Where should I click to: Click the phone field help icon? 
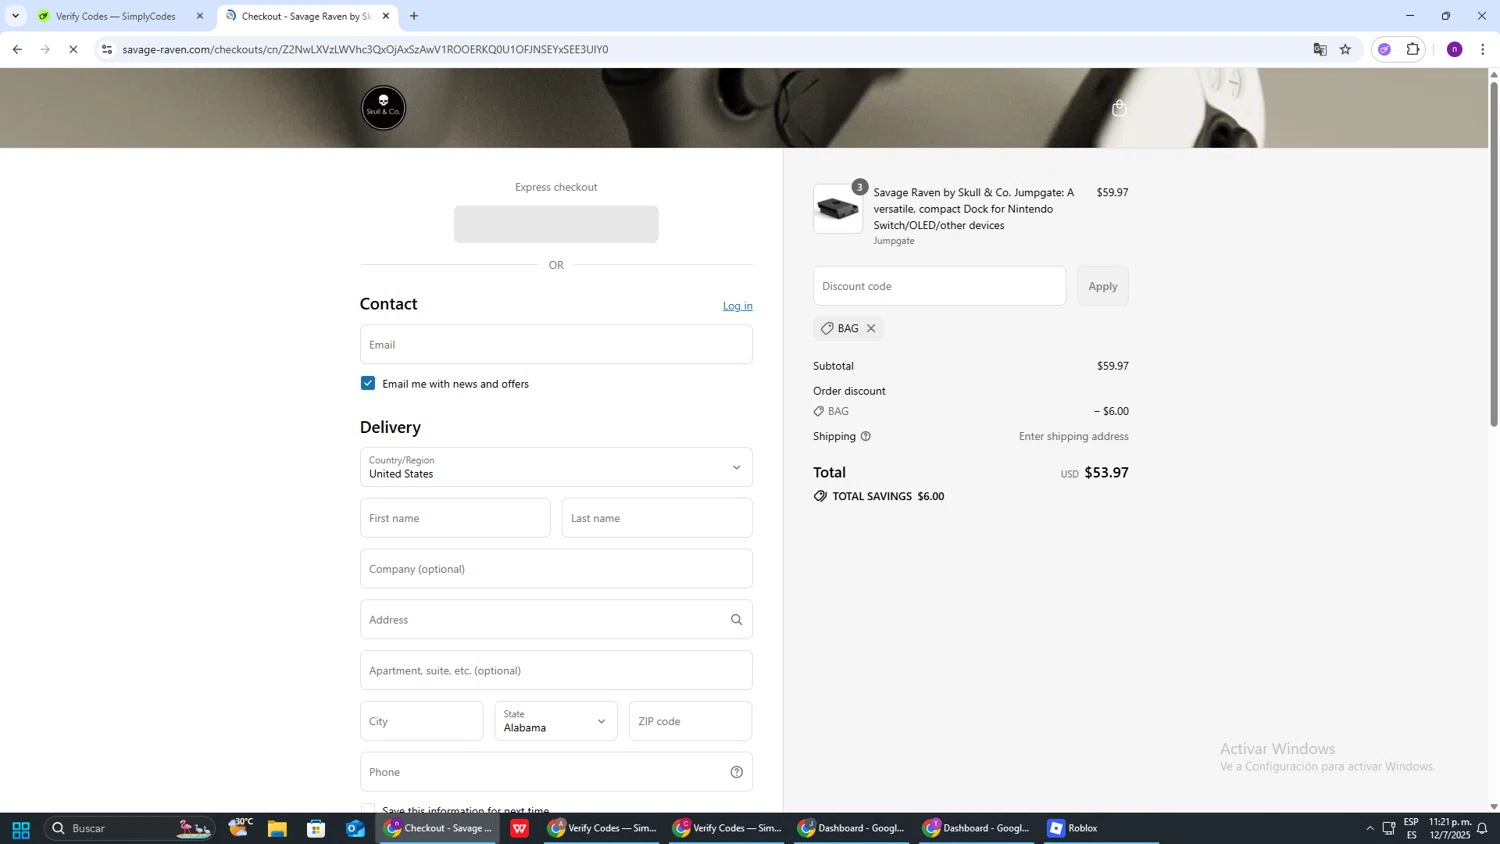(737, 772)
